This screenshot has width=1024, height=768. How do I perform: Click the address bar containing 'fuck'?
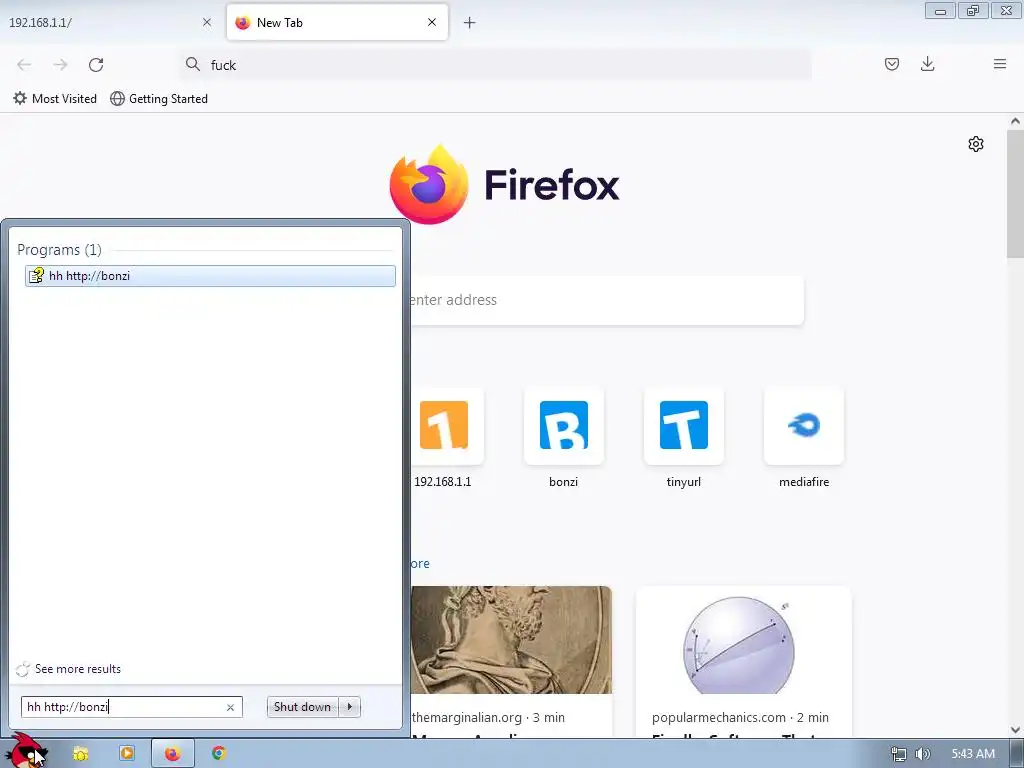click(x=496, y=65)
